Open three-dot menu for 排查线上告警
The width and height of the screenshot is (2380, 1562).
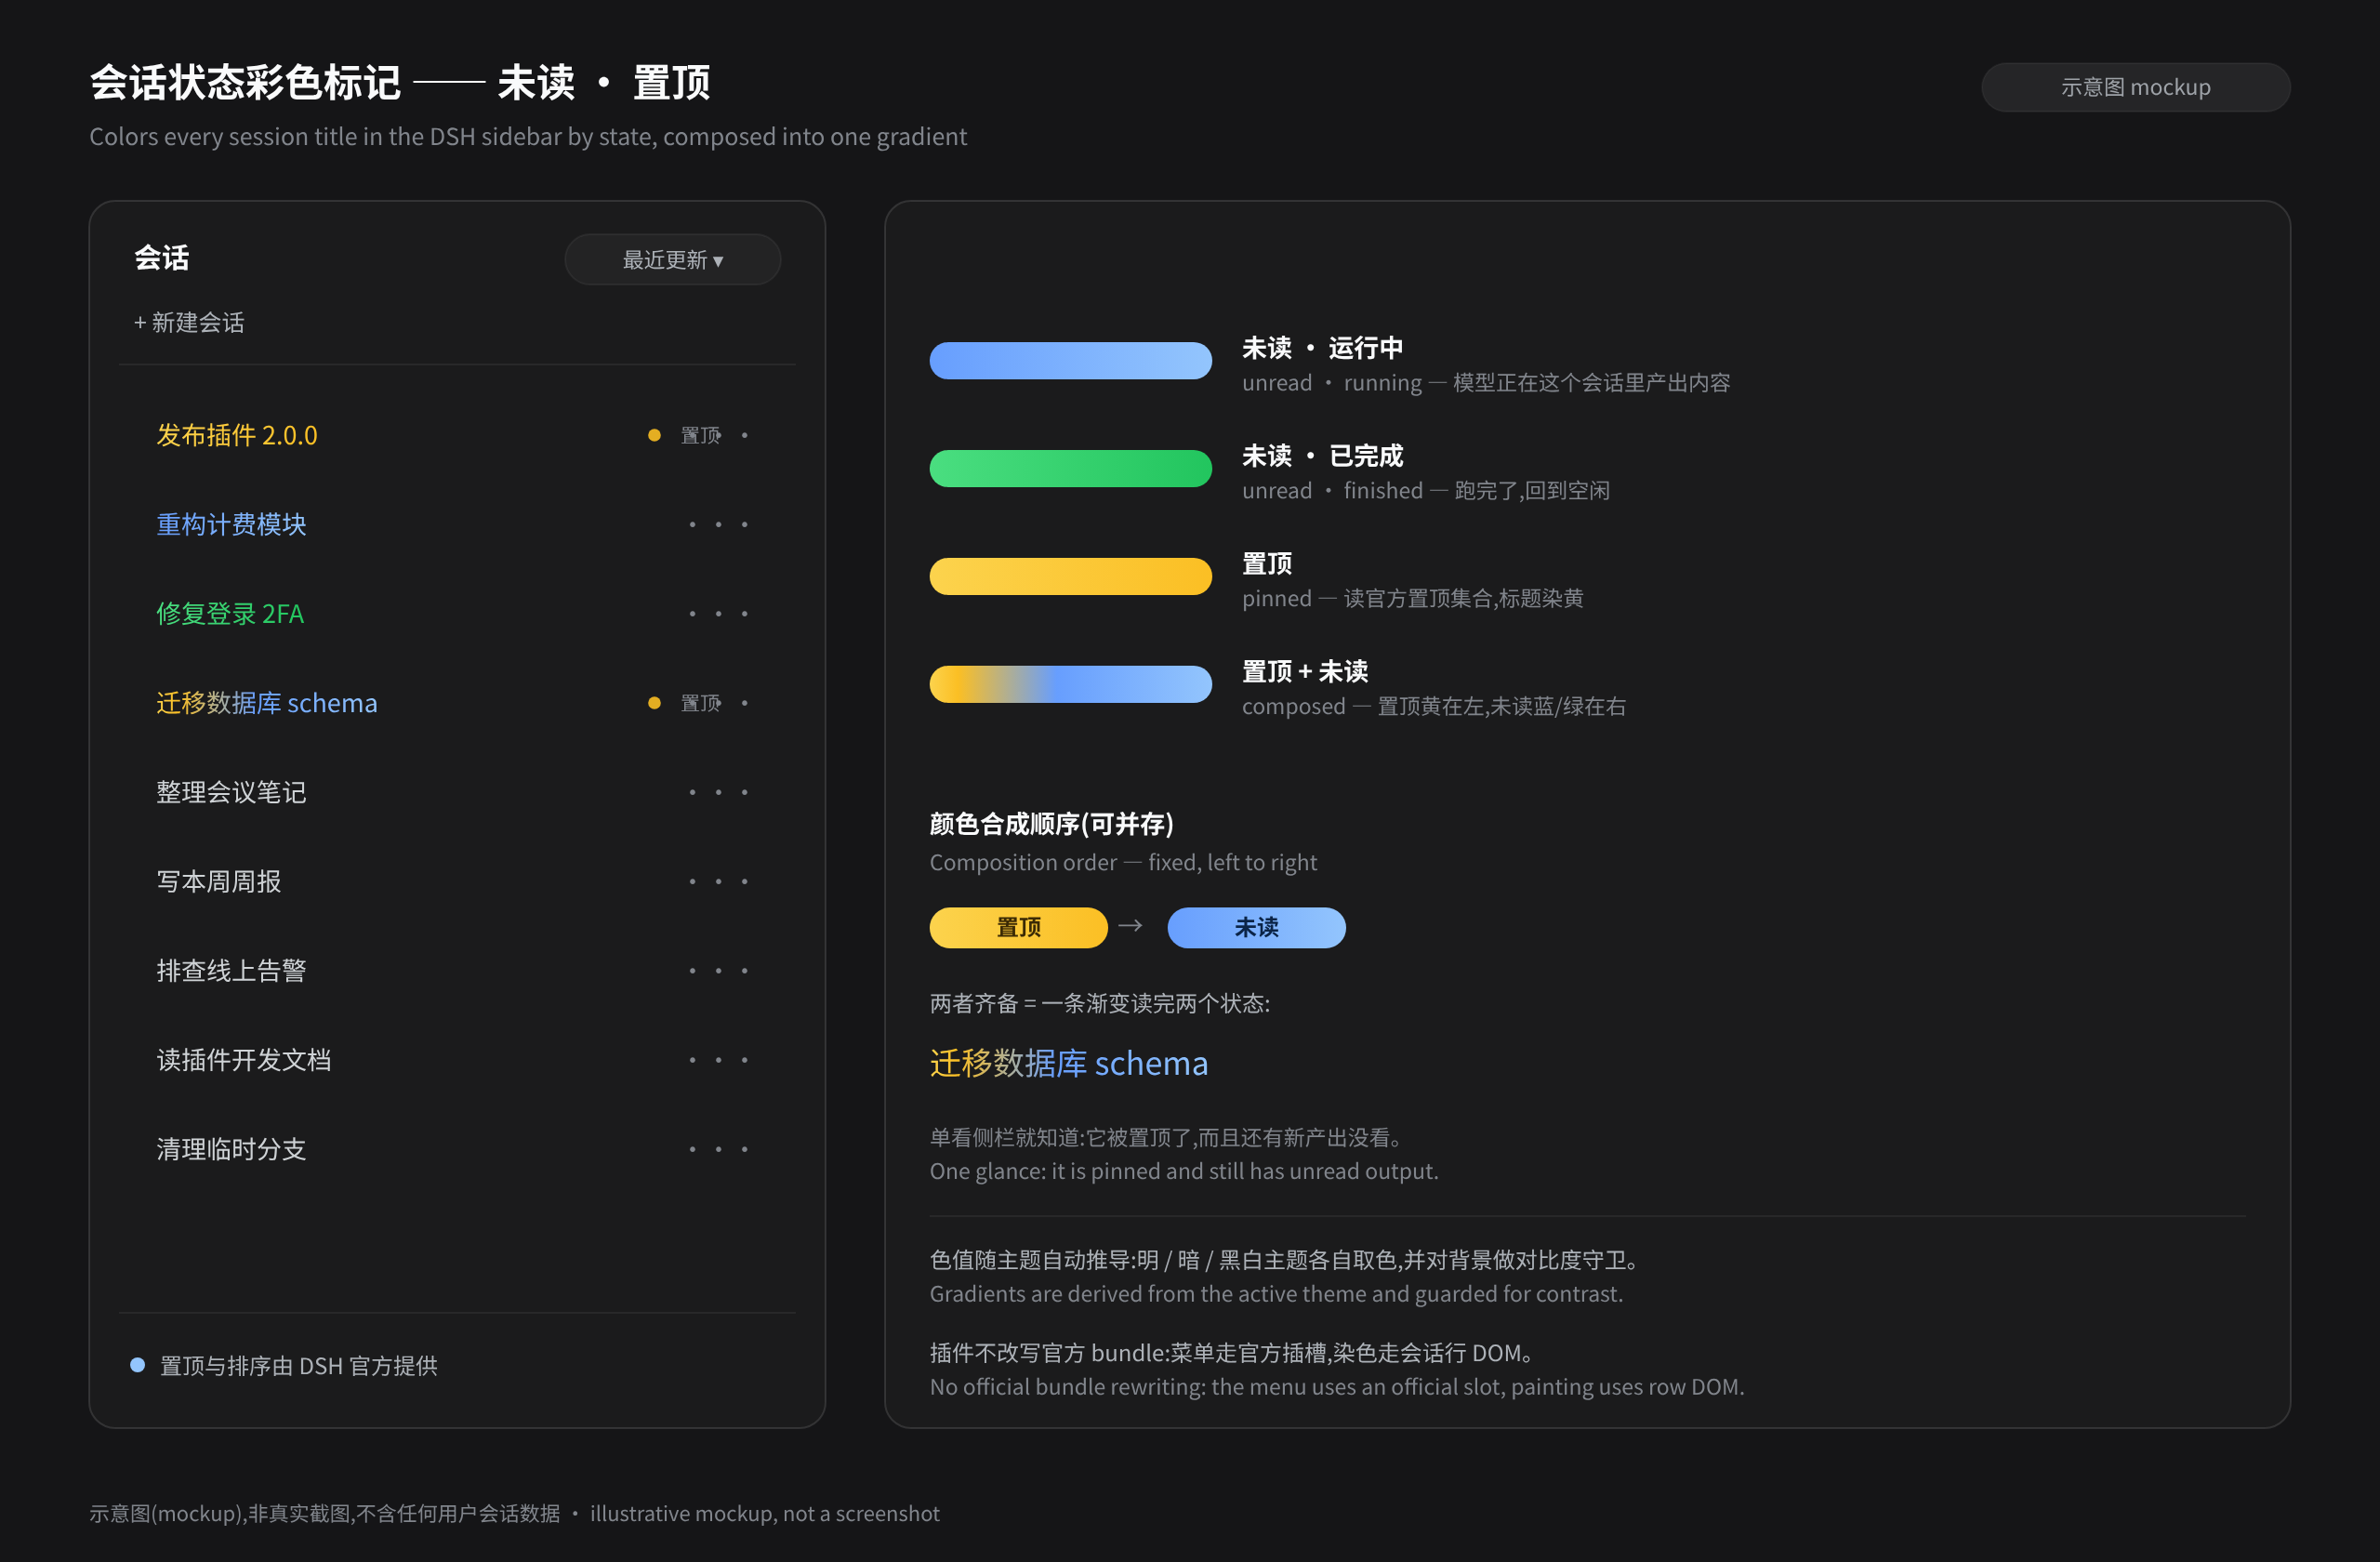718,970
